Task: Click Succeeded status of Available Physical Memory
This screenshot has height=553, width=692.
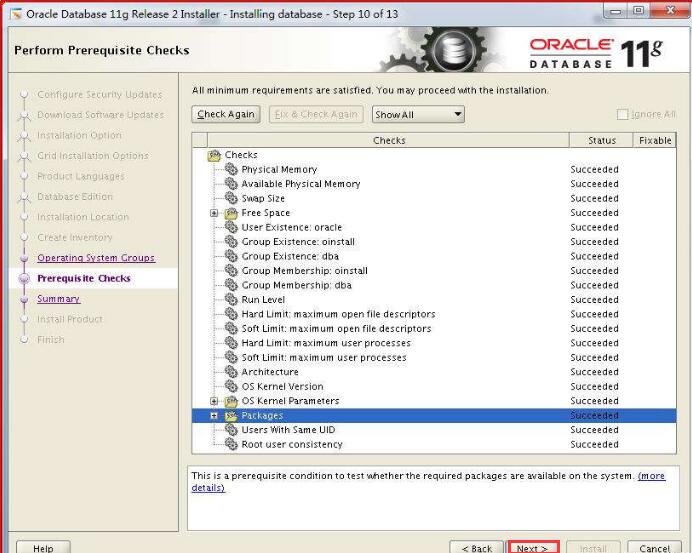Action: 594,184
